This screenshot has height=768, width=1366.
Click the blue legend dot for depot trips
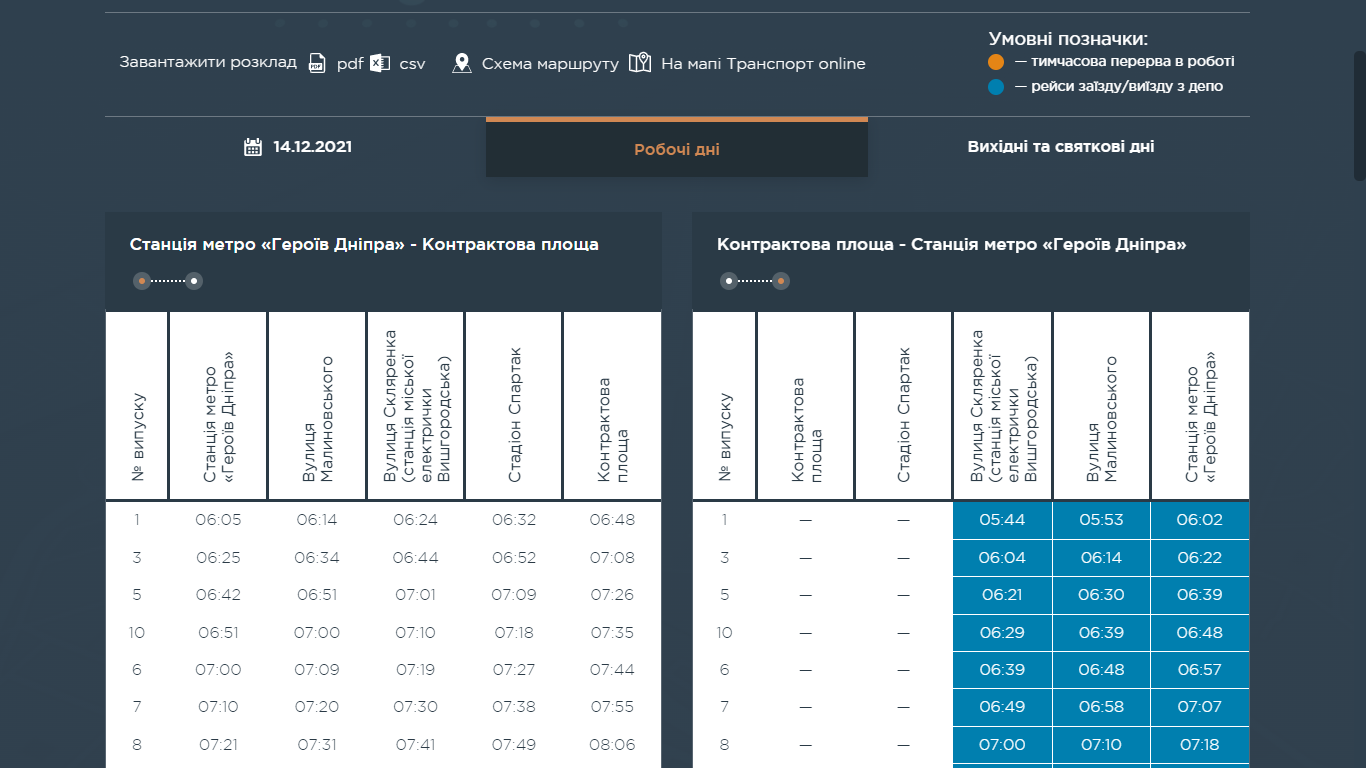click(996, 87)
